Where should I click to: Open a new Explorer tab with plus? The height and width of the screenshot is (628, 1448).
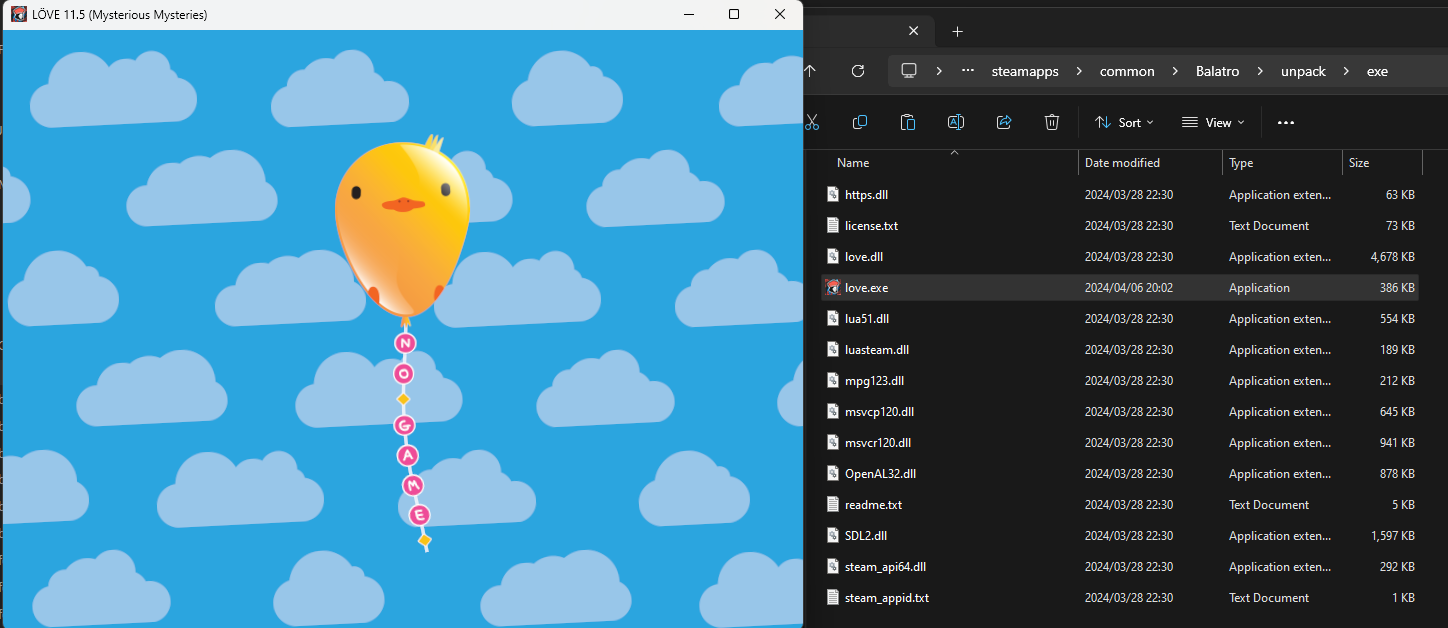(957, 31)
